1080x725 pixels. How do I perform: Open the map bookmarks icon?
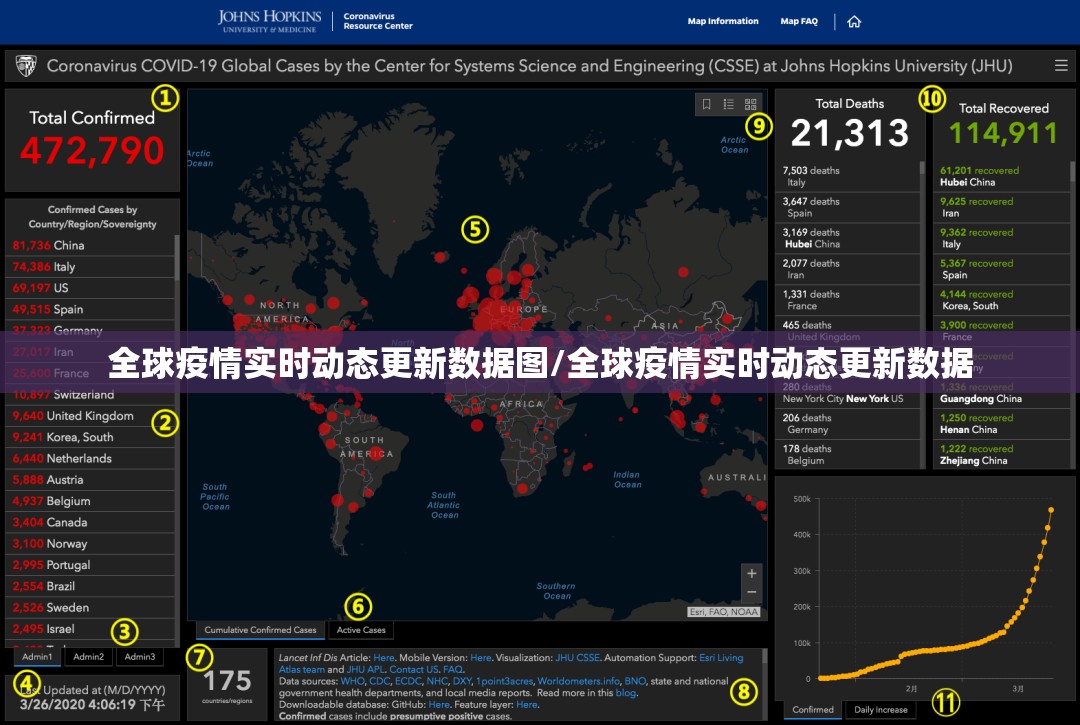707,104
